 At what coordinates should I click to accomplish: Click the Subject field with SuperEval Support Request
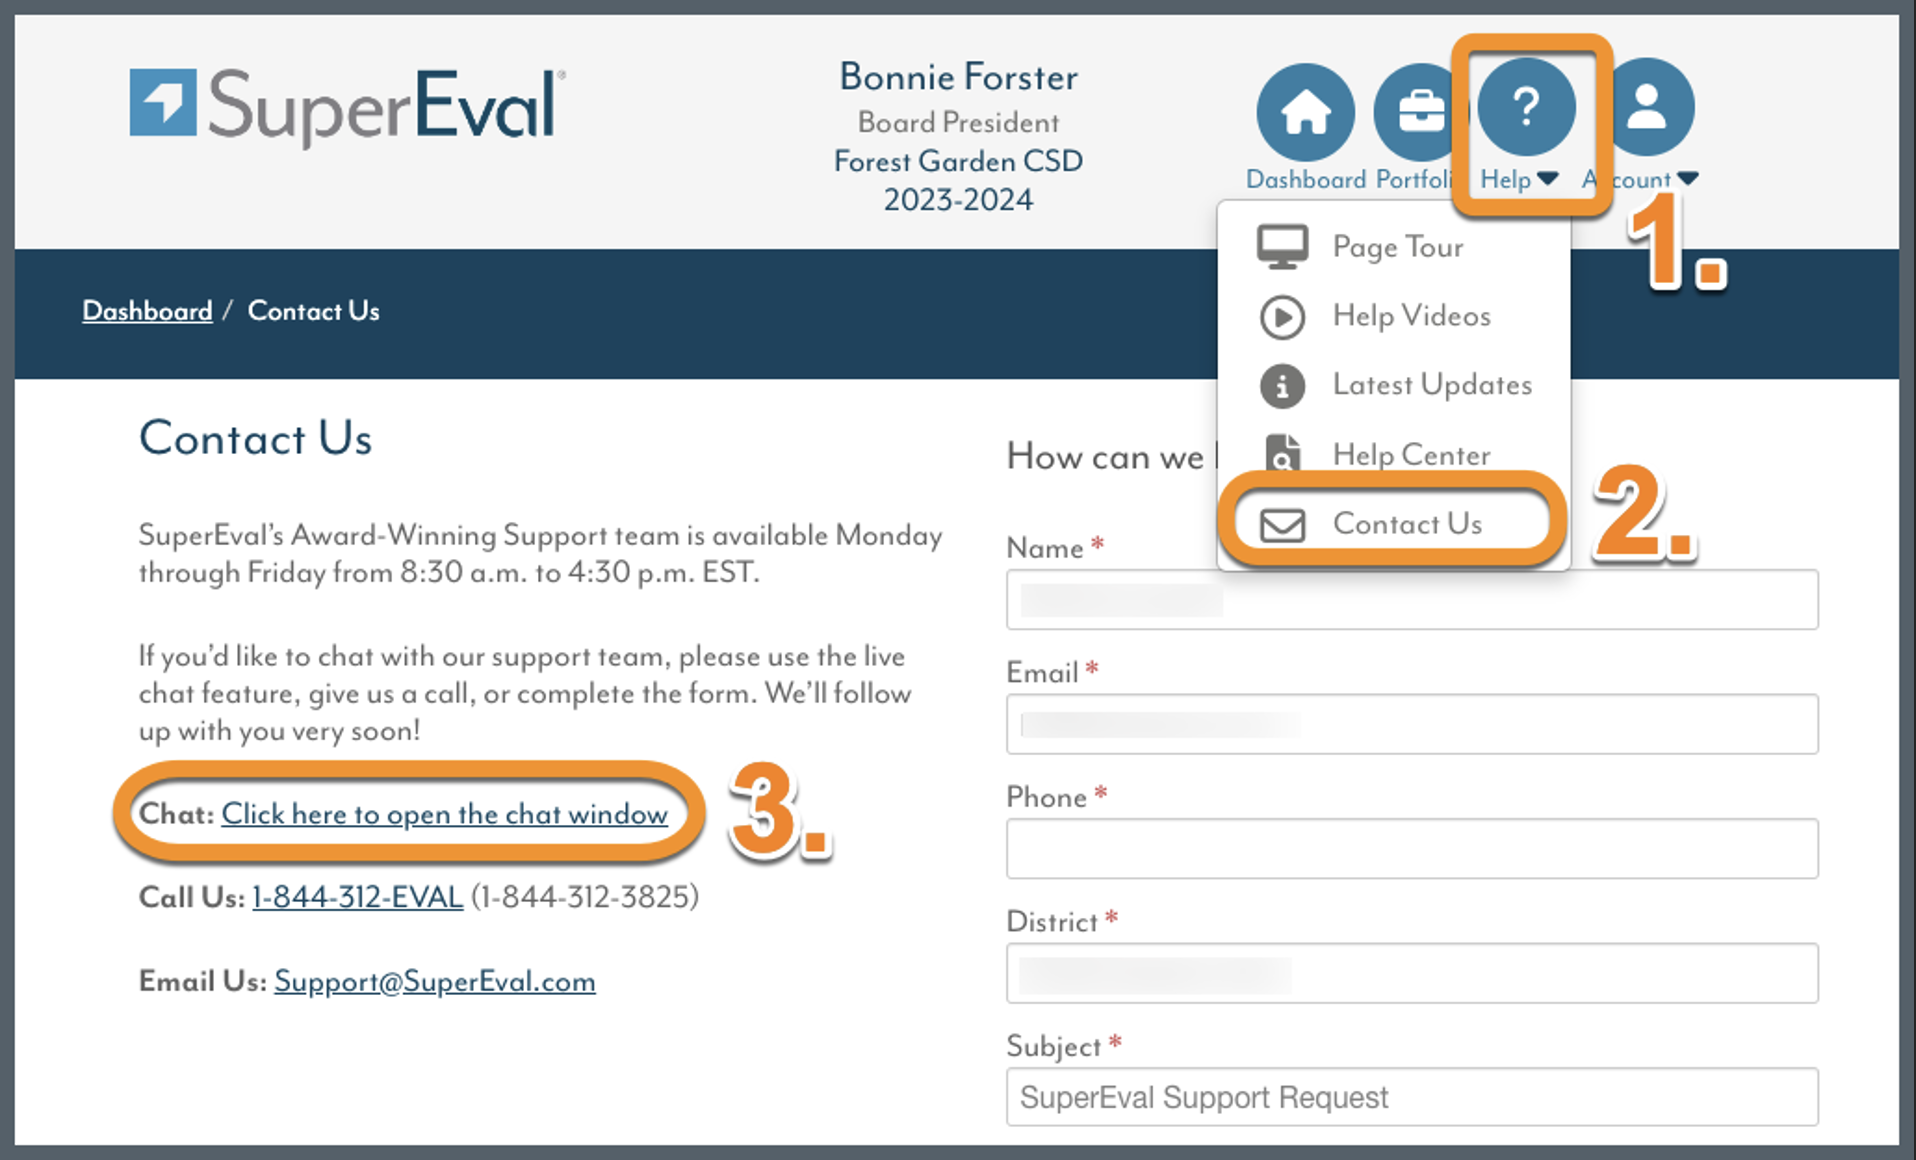tap(1412, 1097)
